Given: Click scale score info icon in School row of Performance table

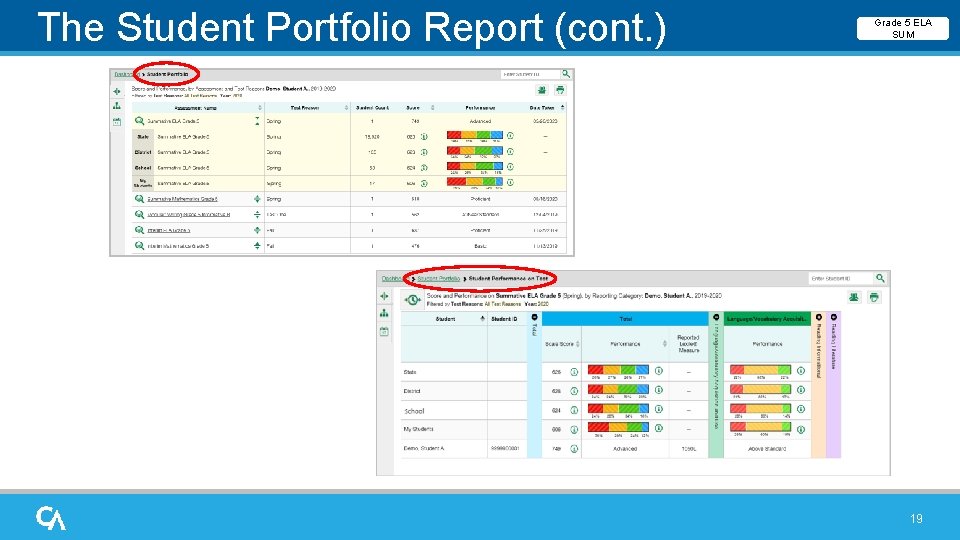Looking at the screenshot, I should point(574,410).
